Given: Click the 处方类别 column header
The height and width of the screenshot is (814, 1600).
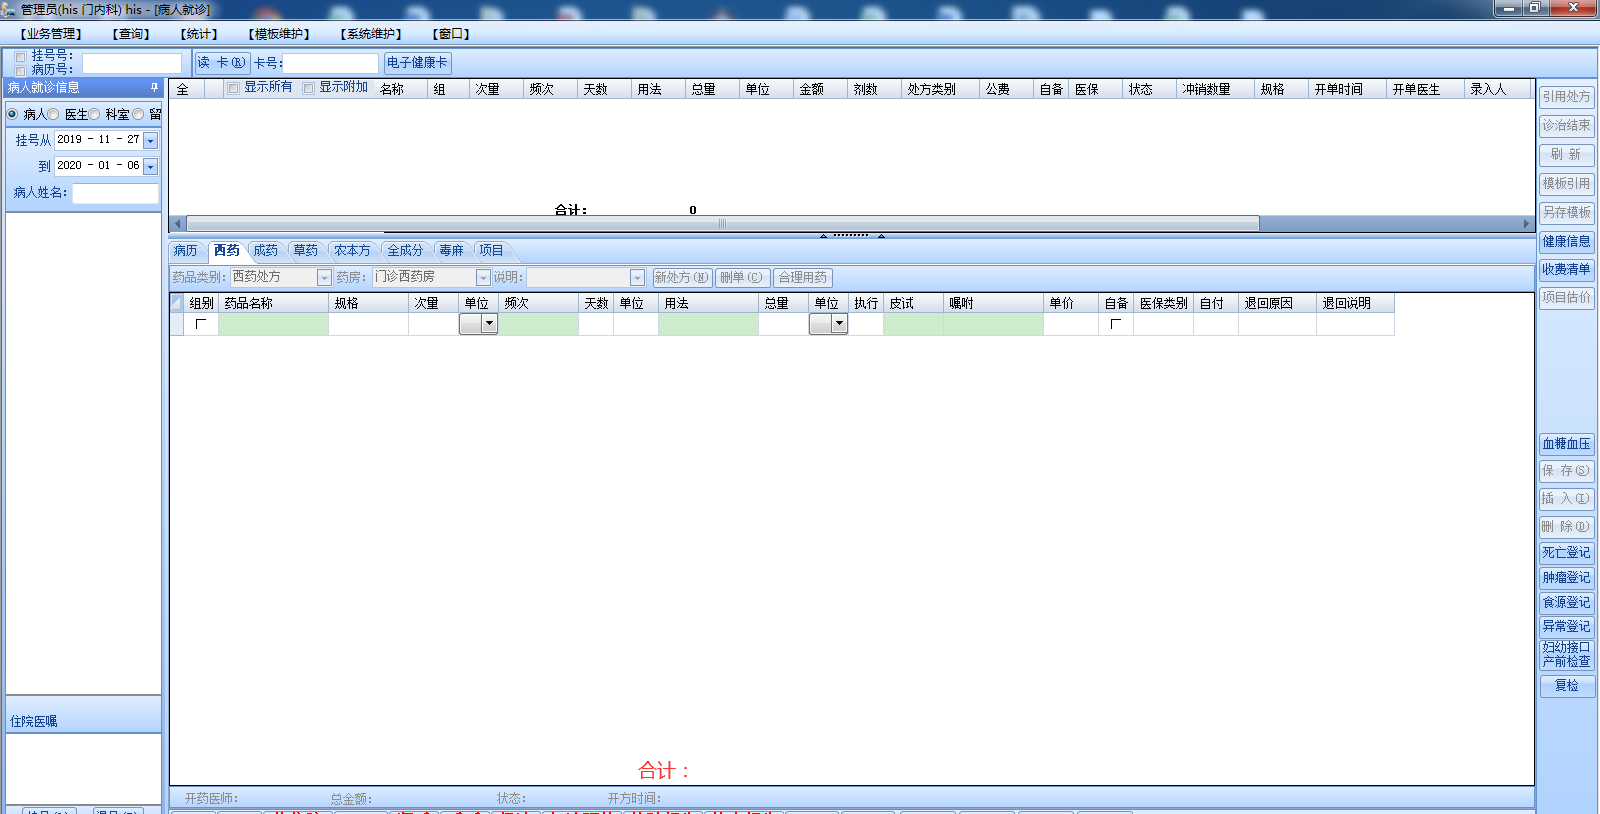Looking at the screenshot, I should (939, 89).
